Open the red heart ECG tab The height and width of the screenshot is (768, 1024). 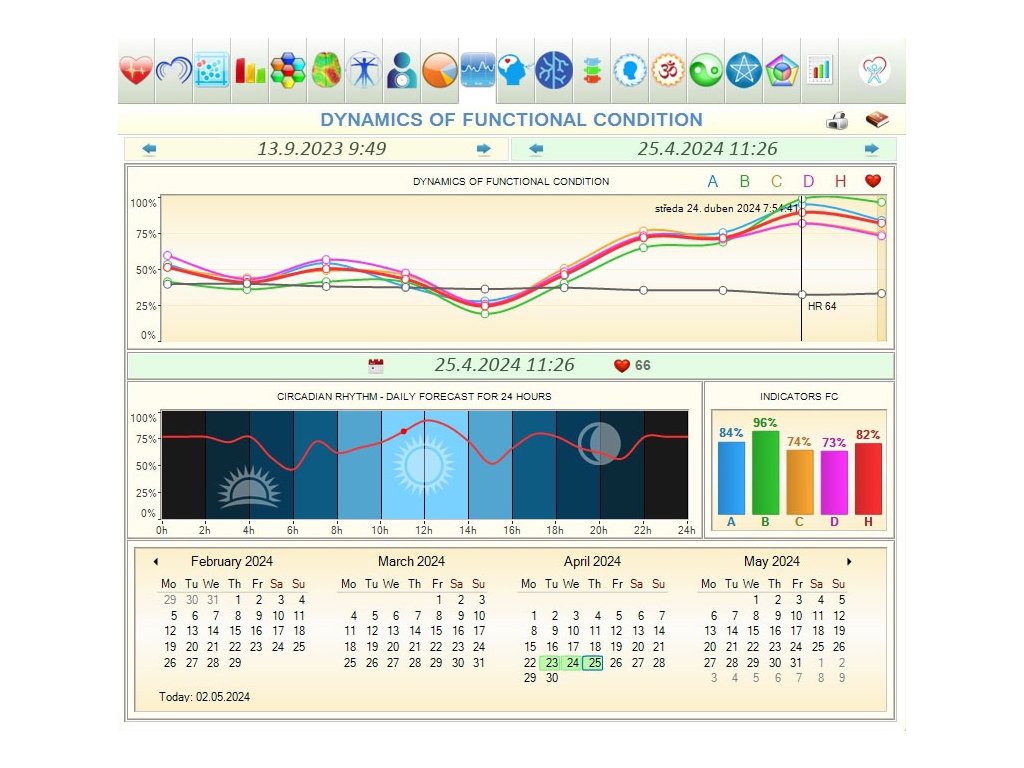136,70
